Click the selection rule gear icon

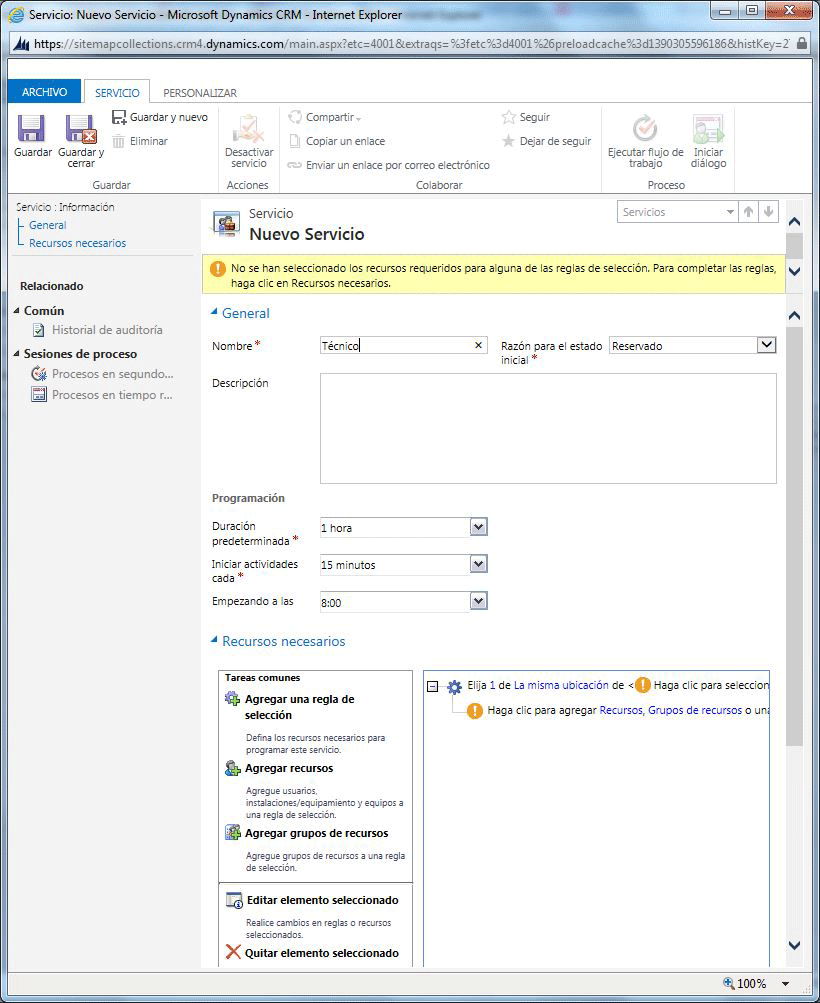454,687
